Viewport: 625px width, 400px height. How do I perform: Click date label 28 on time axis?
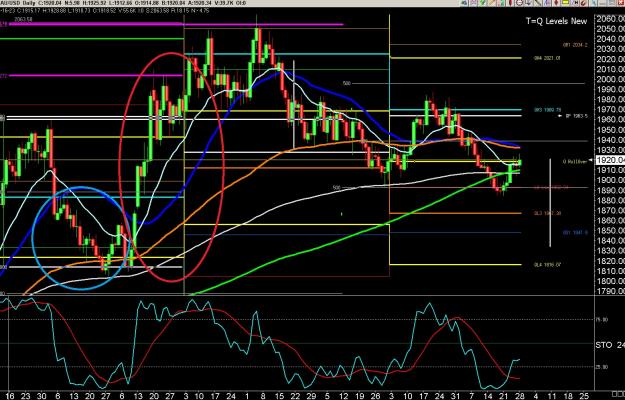[x=520, y=396]
